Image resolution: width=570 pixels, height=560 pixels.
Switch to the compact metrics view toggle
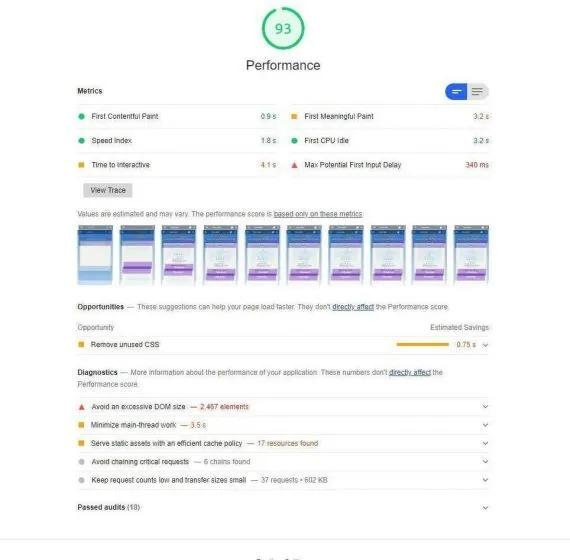pos(456,92)
